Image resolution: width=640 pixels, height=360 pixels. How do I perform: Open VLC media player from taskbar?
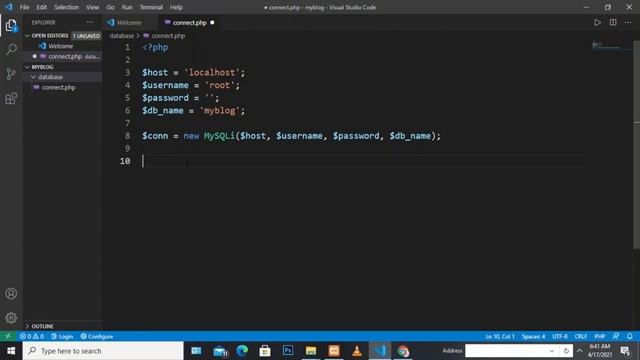357,351
